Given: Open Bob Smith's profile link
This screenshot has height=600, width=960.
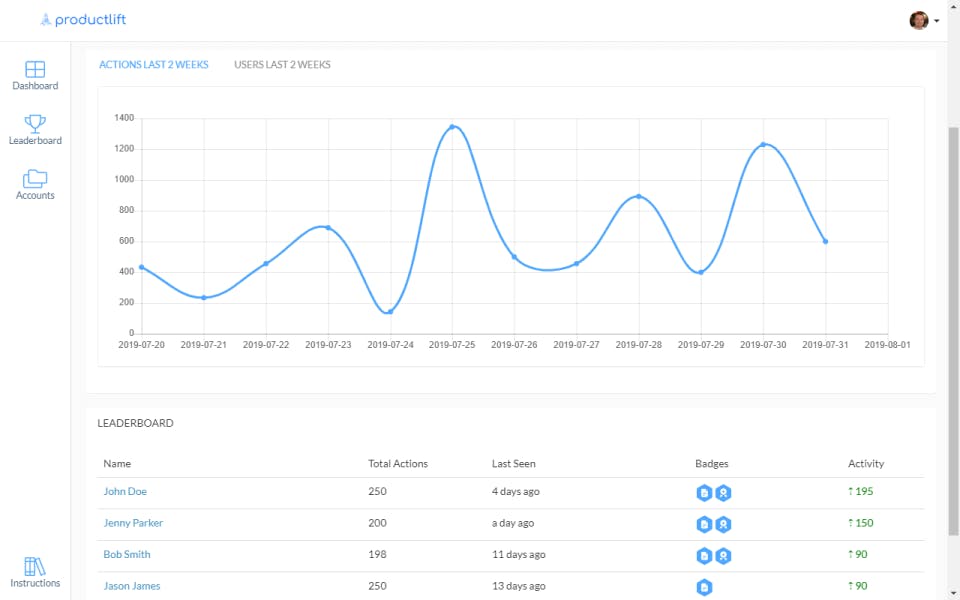Looking at the screenshot, I should click(x=127, y=554).
